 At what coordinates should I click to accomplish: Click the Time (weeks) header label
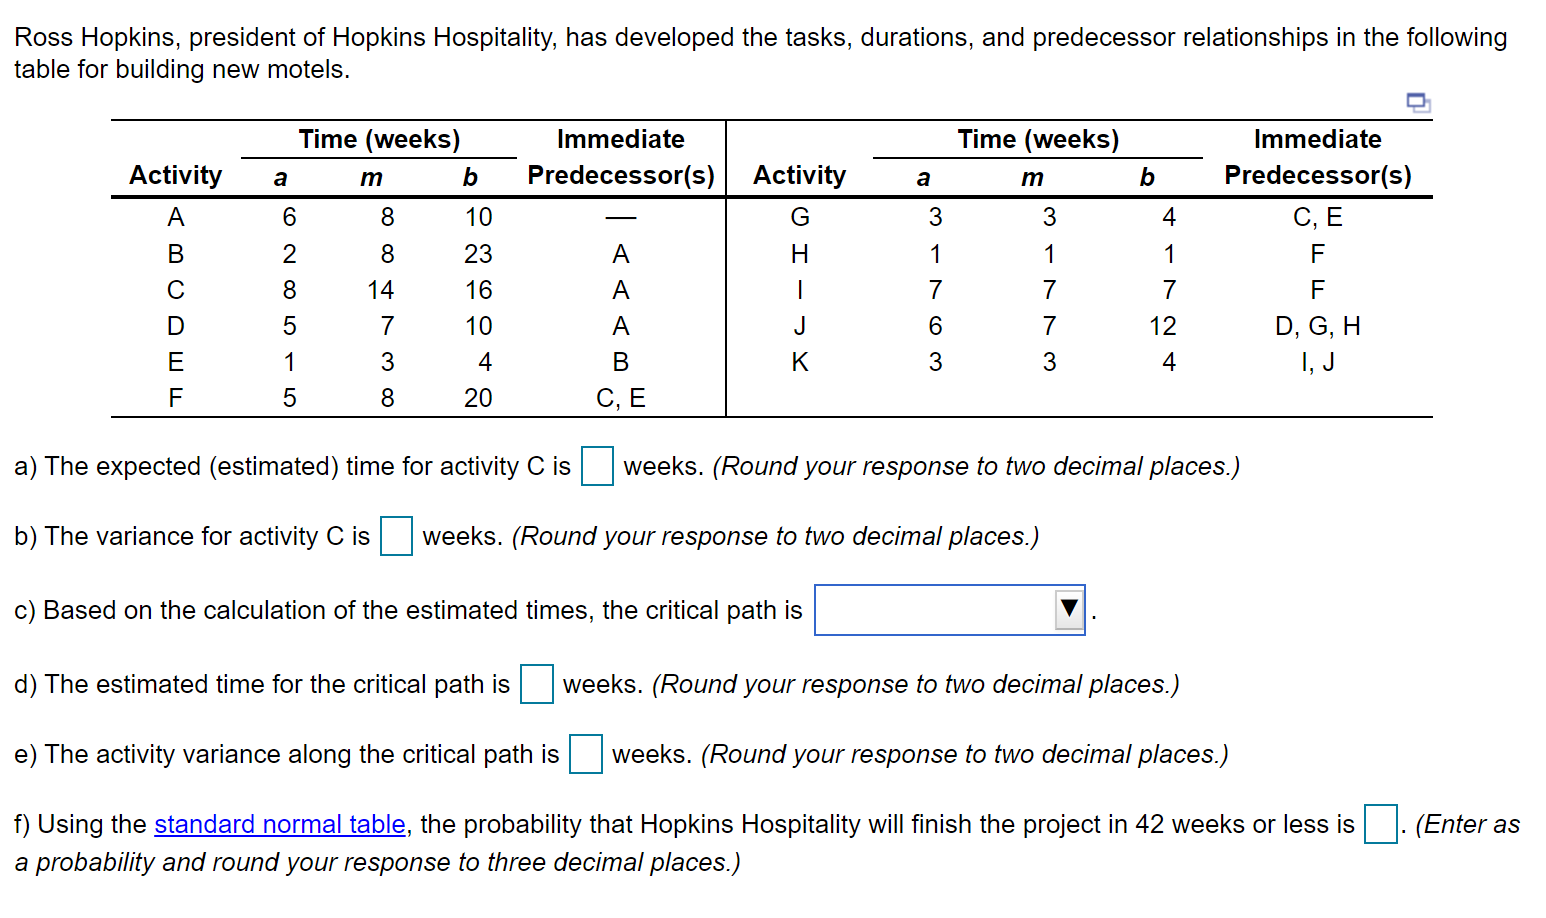tap(378, 138)
